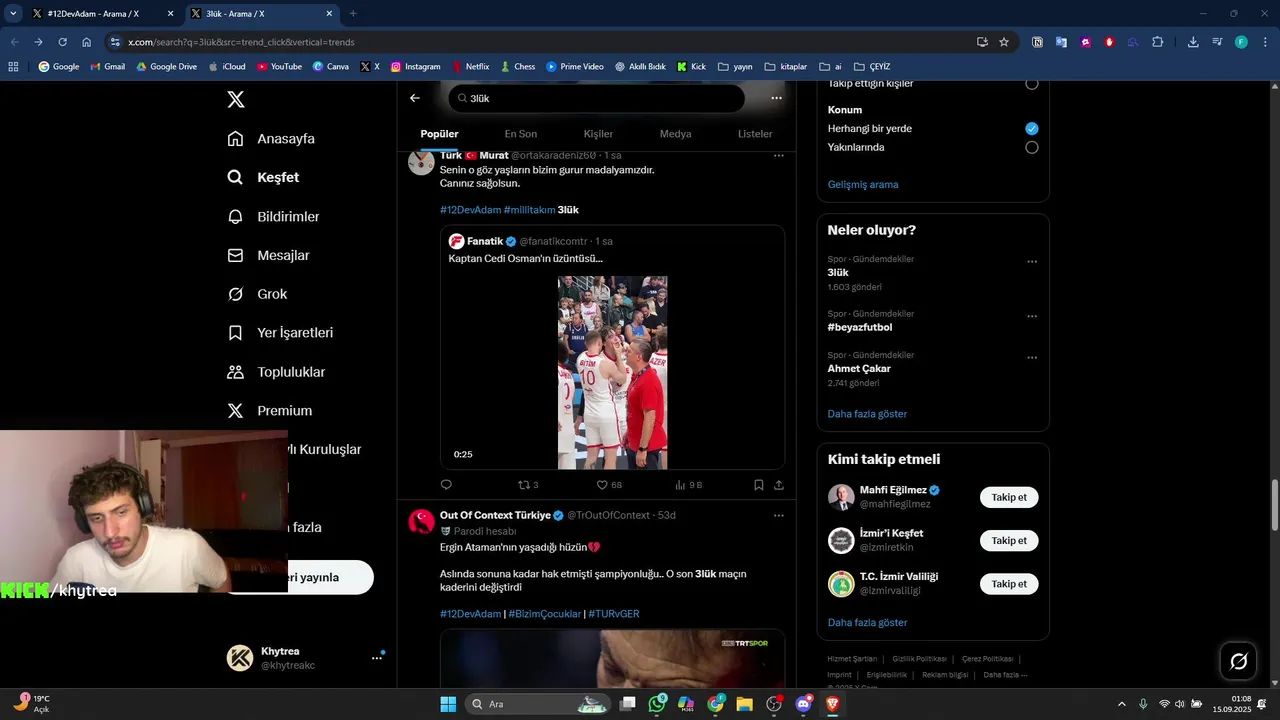Click the page vertical scrollbar
This screenshot has width=1280, height=720.
(1274, 505)
